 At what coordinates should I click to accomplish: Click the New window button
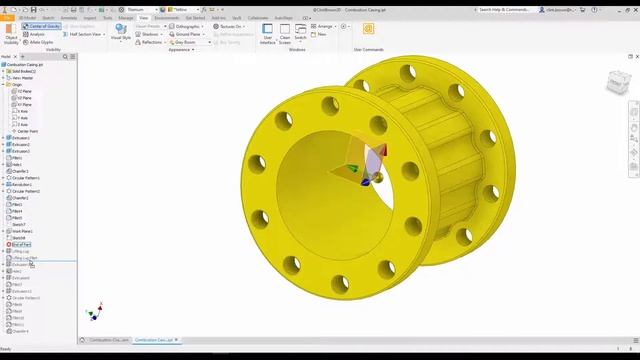coord(318,34)
